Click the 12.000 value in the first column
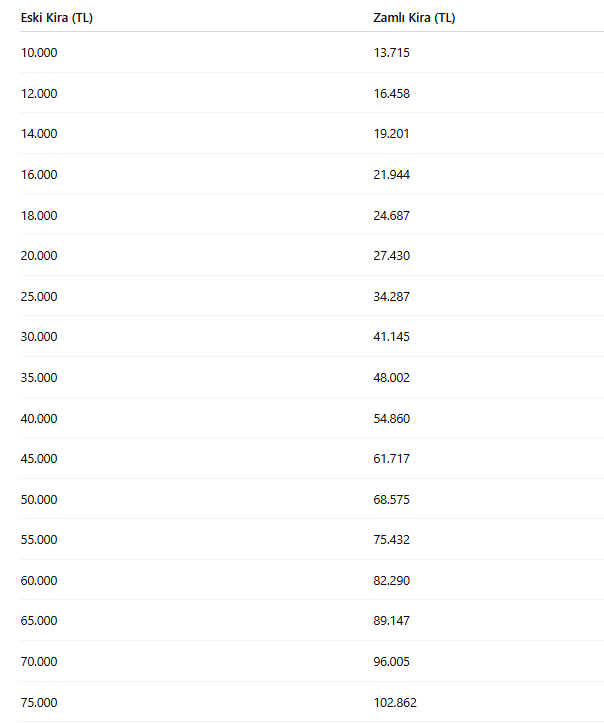 [39, 94]
